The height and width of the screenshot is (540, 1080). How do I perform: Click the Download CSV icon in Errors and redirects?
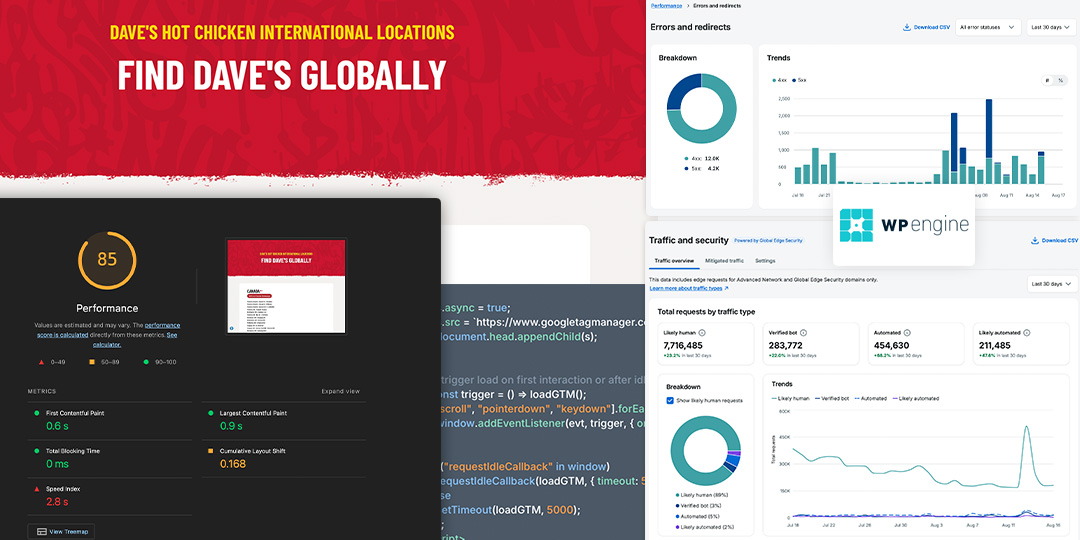pos(906,28)
